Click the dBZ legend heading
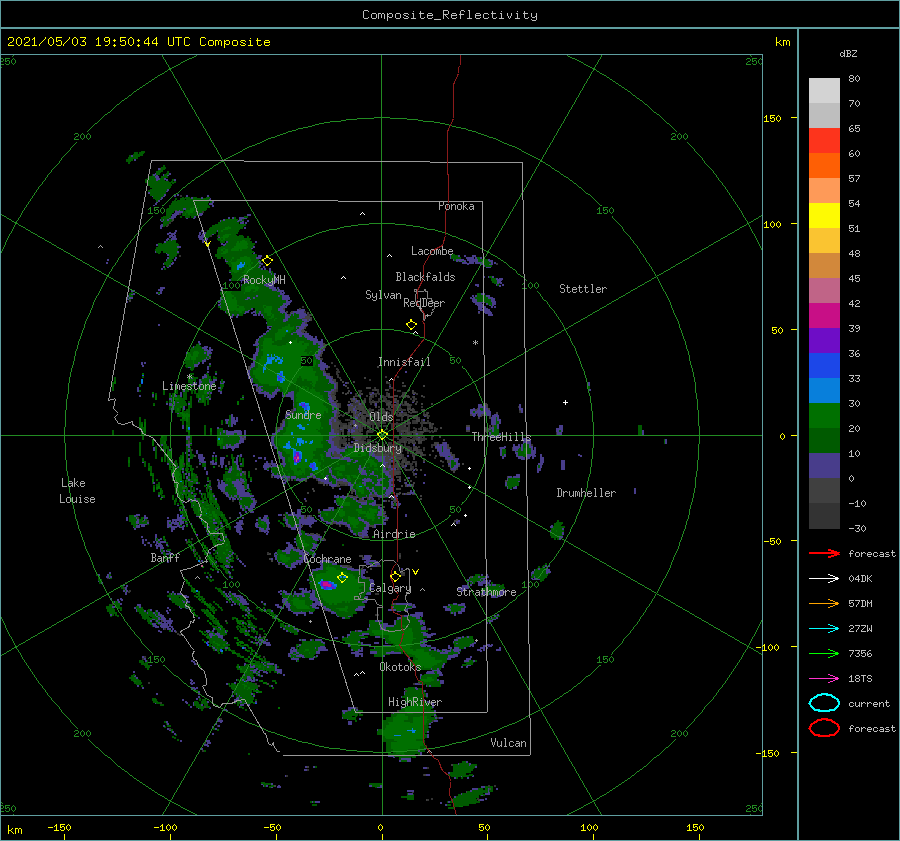This screenshot has width=900, height=841. (848, 53)
